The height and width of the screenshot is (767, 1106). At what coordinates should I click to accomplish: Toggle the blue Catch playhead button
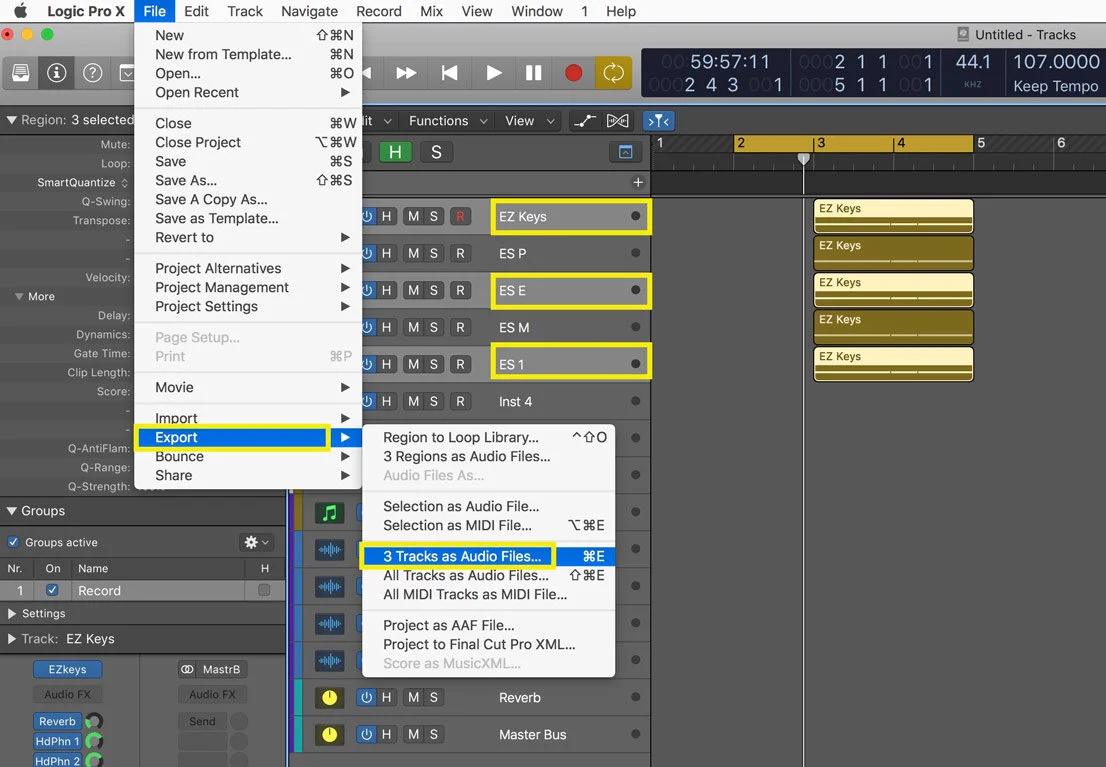tap(659, 121)
